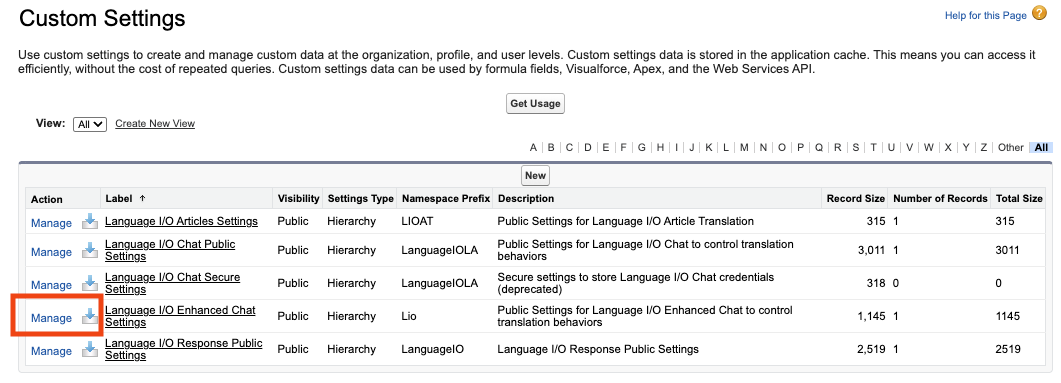Click the Record Size column header
The width and height of the screenshot is (1061, 383).
tap(855, 199)
